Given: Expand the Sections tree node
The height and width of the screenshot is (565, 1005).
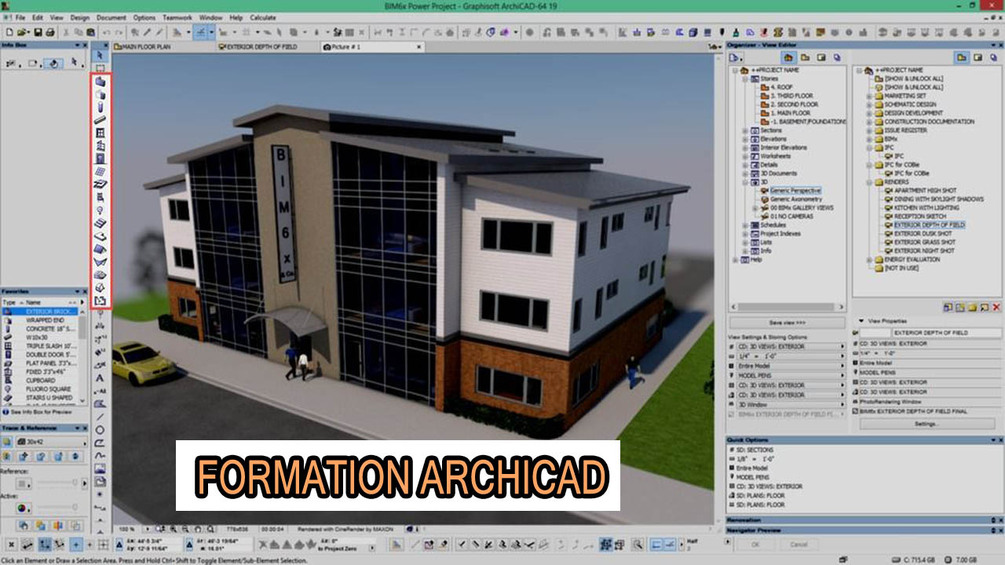Looking at the screenshot, I should coord(745,130).
